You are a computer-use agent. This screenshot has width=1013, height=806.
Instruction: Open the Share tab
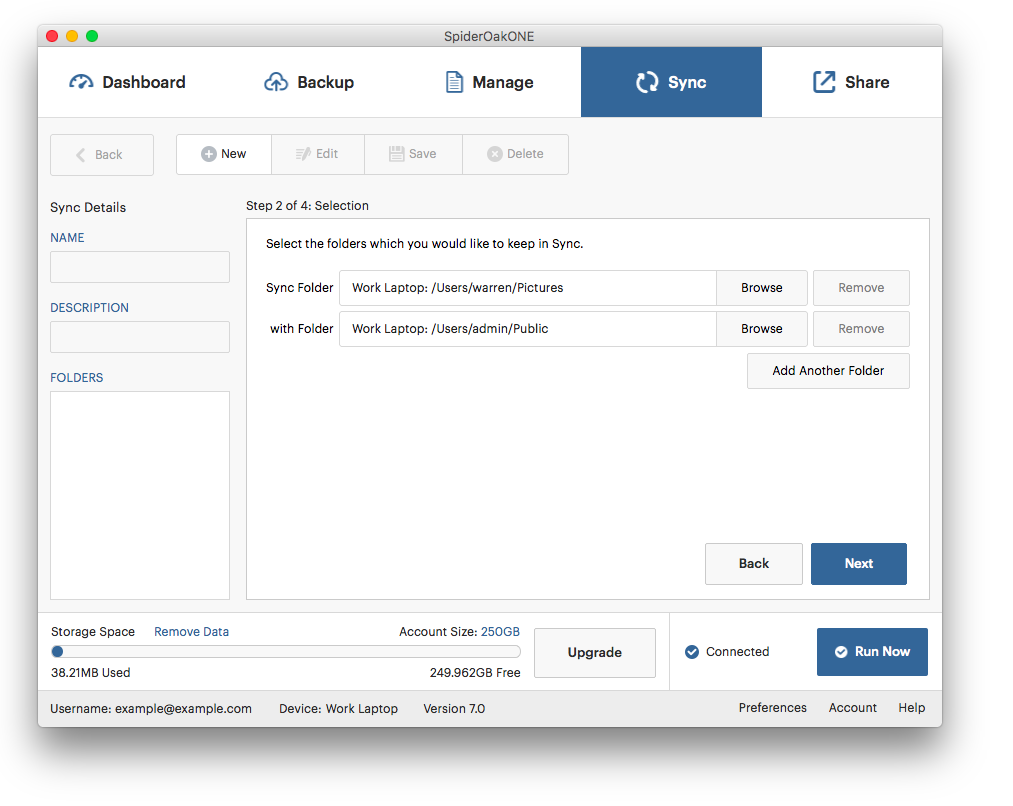851,82
